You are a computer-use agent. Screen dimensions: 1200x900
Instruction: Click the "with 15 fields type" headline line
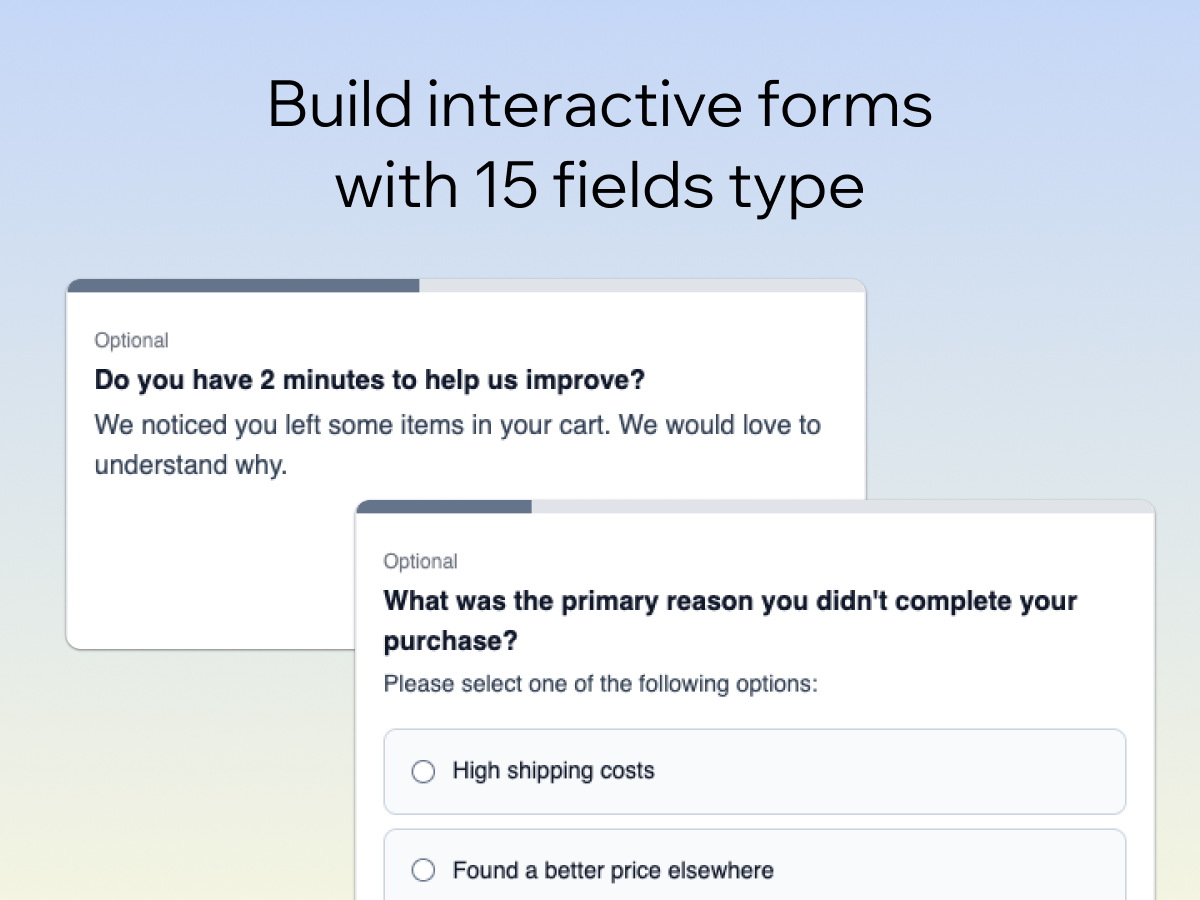(x=600, y=185)
